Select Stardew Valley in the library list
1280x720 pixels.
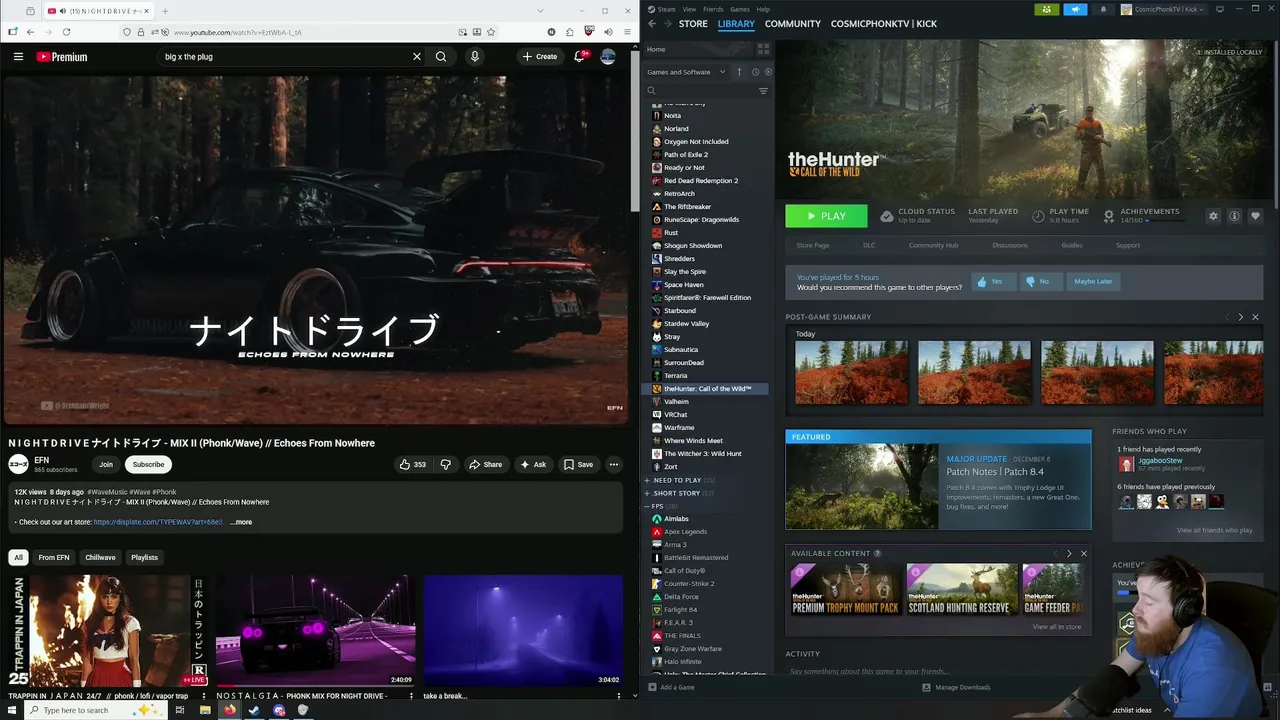point(686,324)
